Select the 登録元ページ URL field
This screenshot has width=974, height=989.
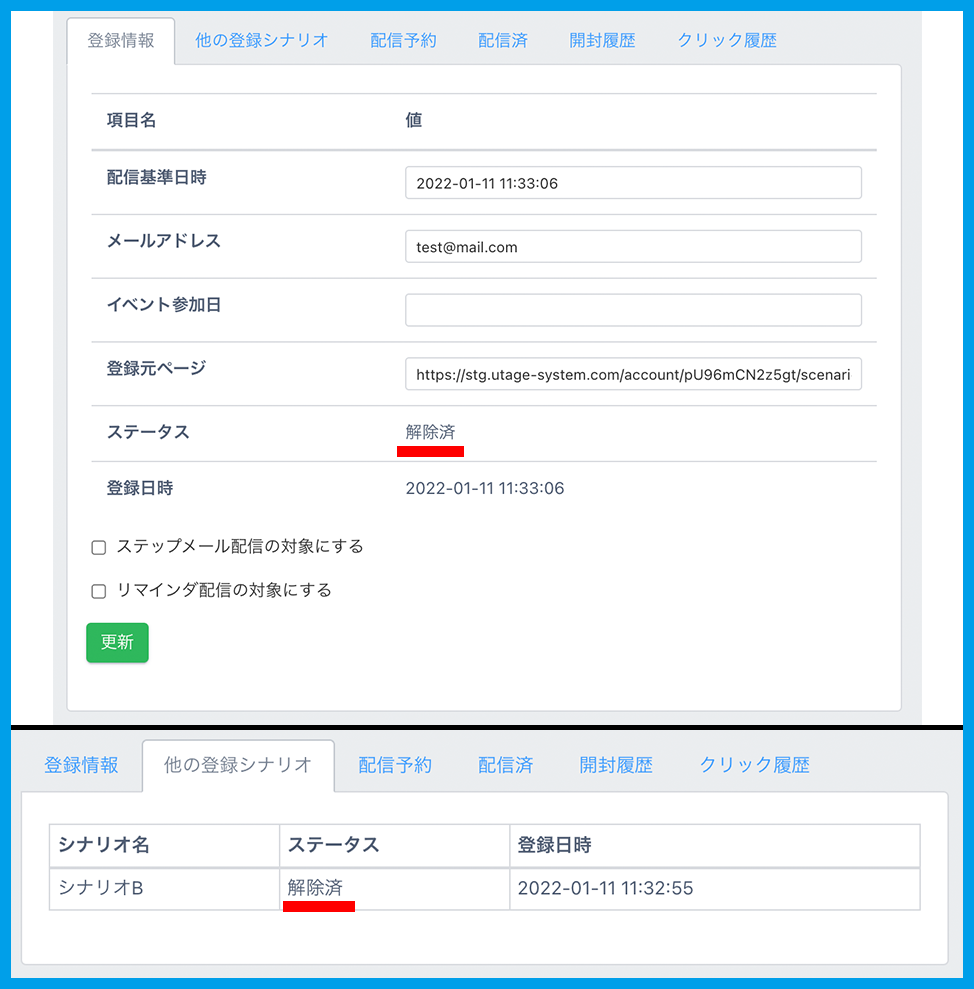pos(633,374)
